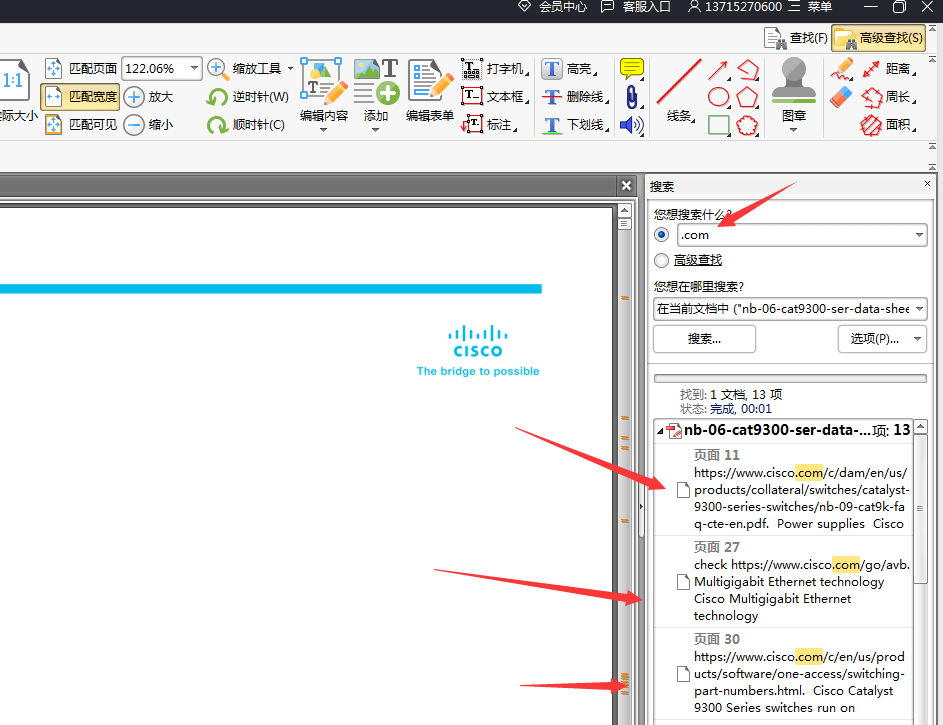Select the 高级查找 radio option
Screen dimensions: 943x725
(661, 261)
